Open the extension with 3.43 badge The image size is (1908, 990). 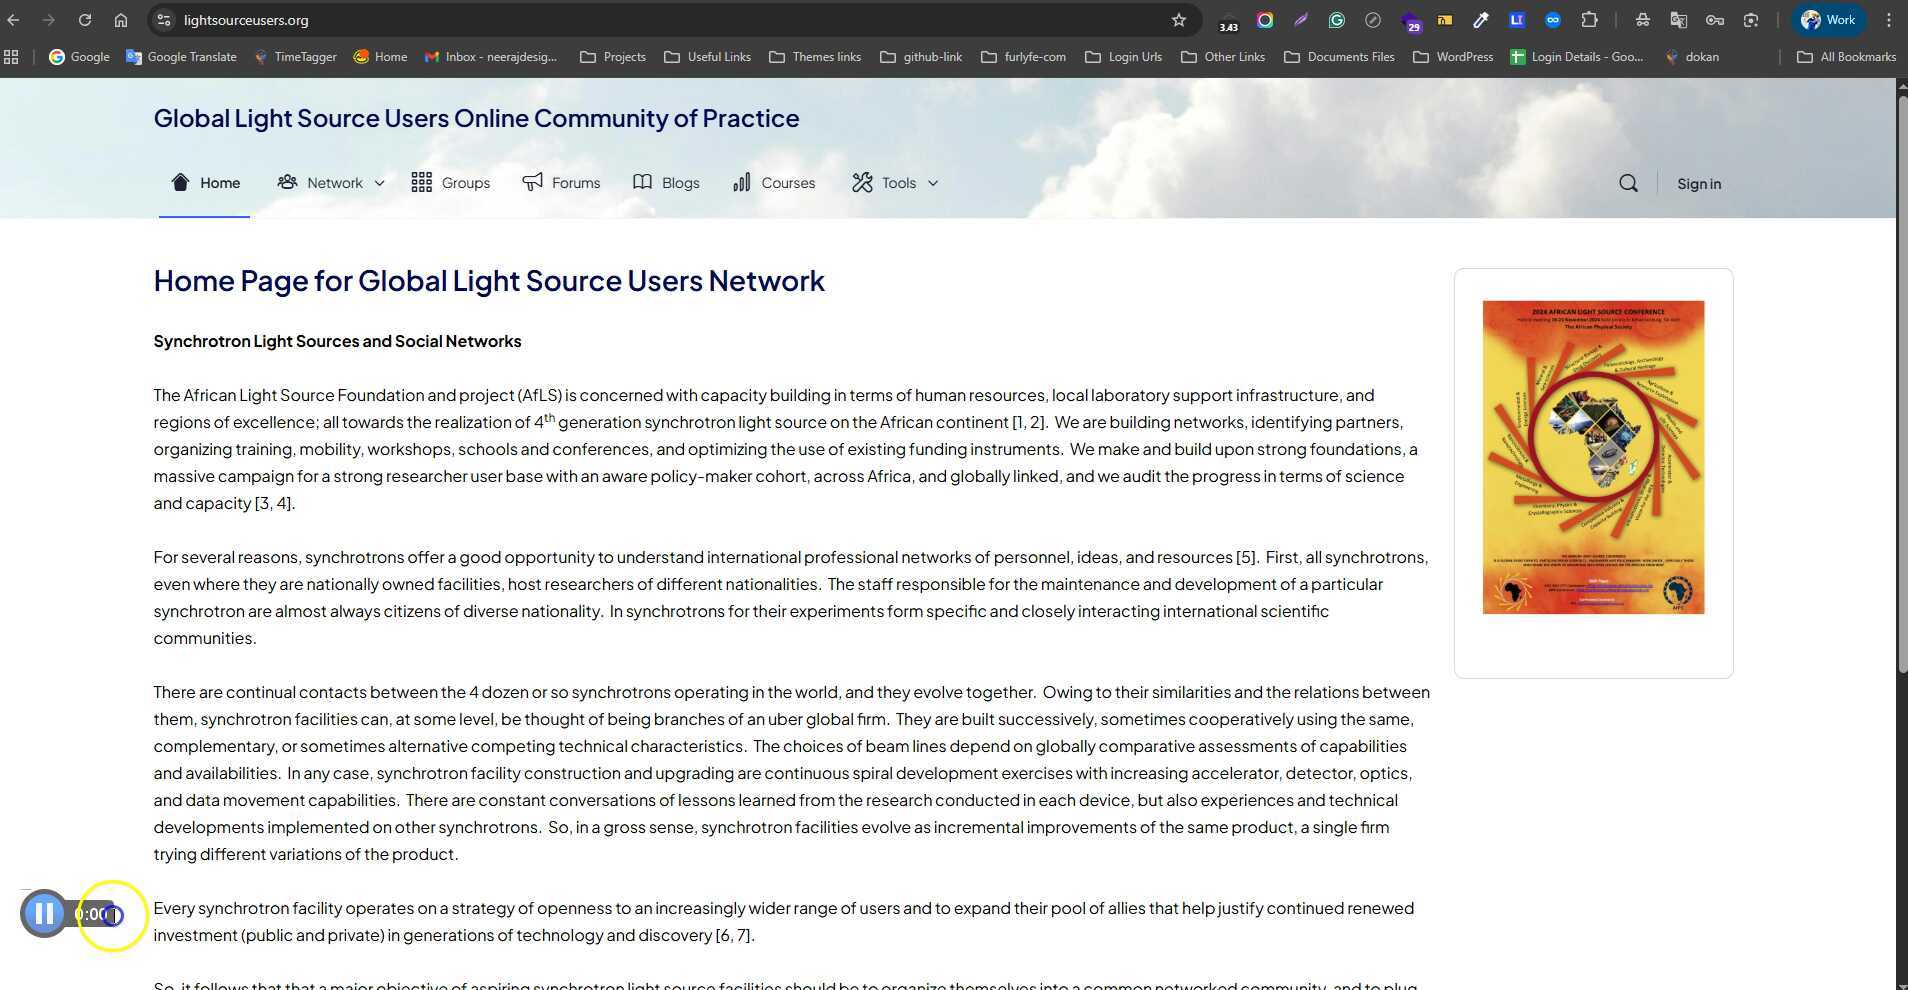pos(1229,21)
